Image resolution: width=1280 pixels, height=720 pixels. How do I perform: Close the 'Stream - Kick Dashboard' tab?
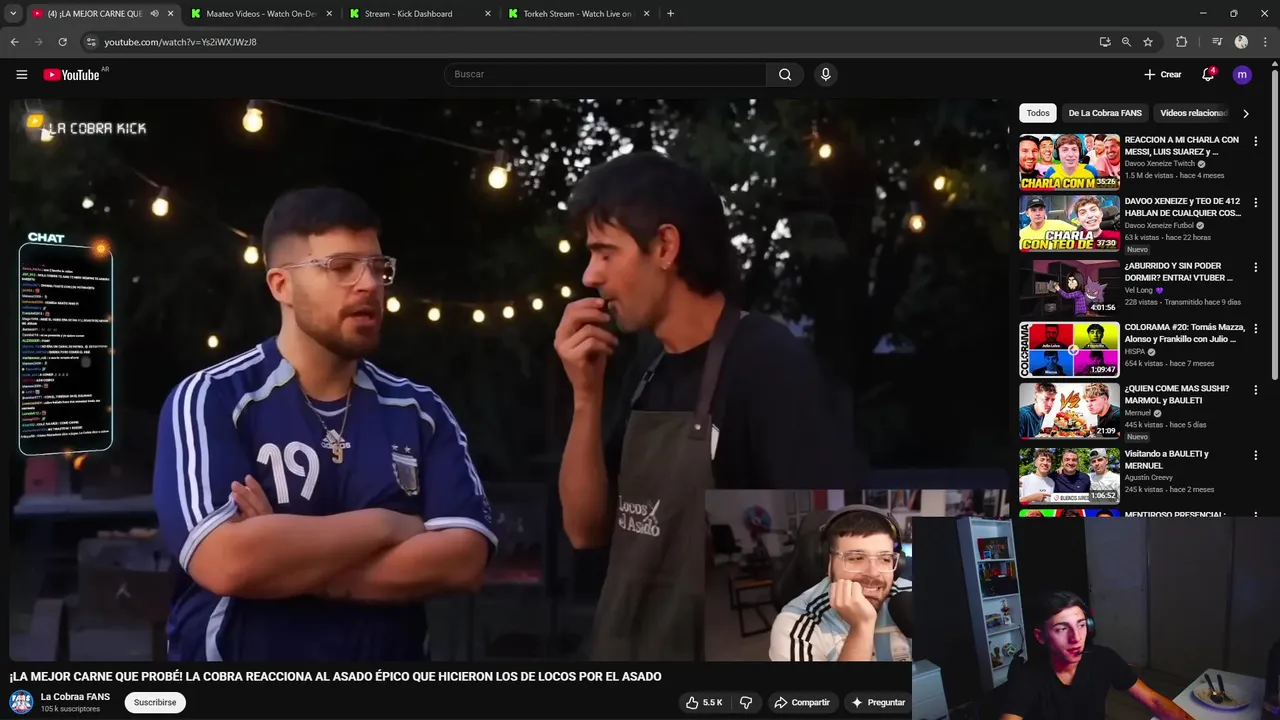(488, 14)
